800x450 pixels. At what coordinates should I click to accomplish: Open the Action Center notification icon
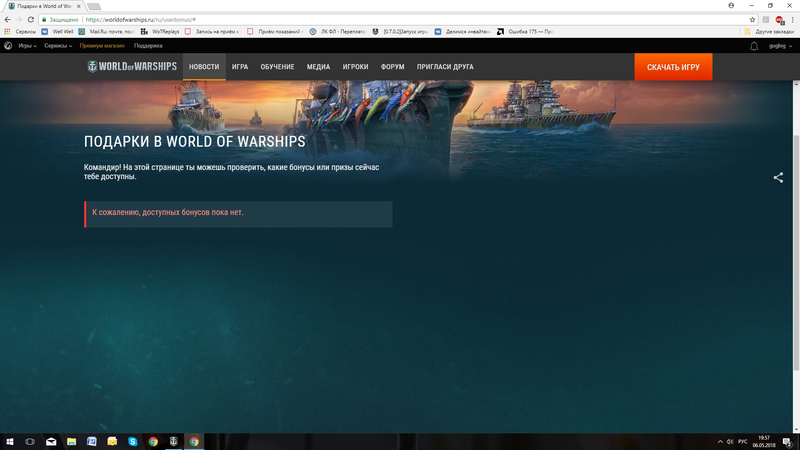click(788, 442)
